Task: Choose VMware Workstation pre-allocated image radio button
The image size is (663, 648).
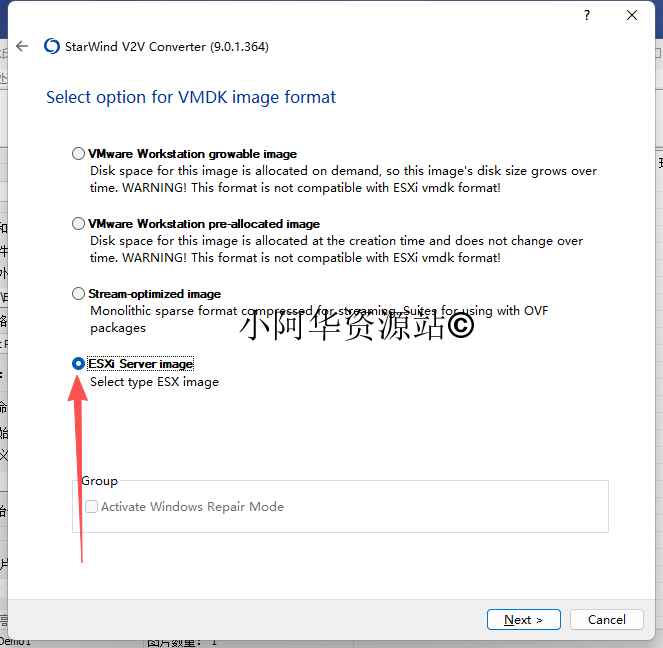Action: [x=79, y=224]
